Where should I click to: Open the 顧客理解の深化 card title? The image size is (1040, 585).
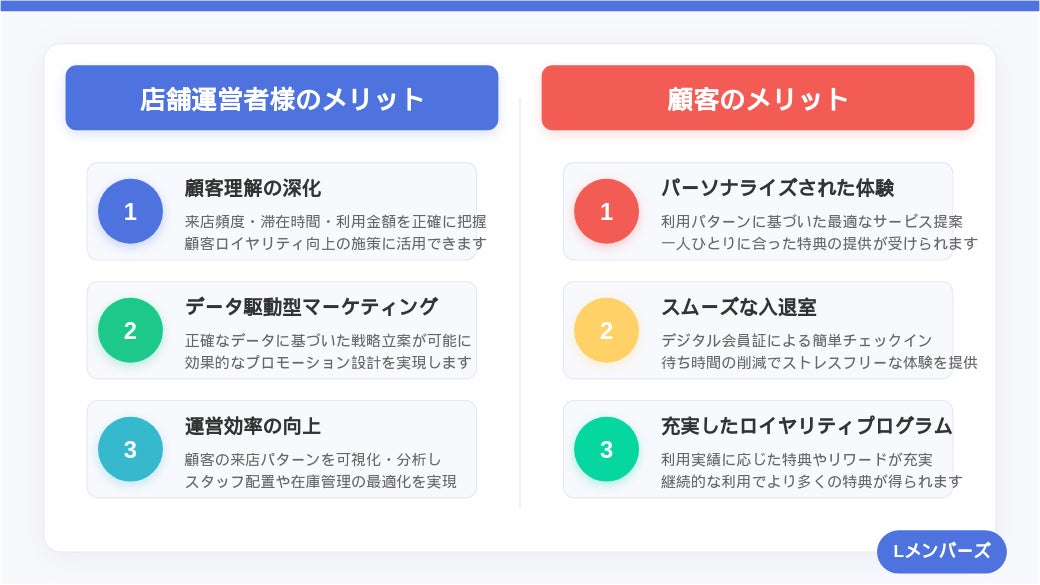click(x=253, y=188)
